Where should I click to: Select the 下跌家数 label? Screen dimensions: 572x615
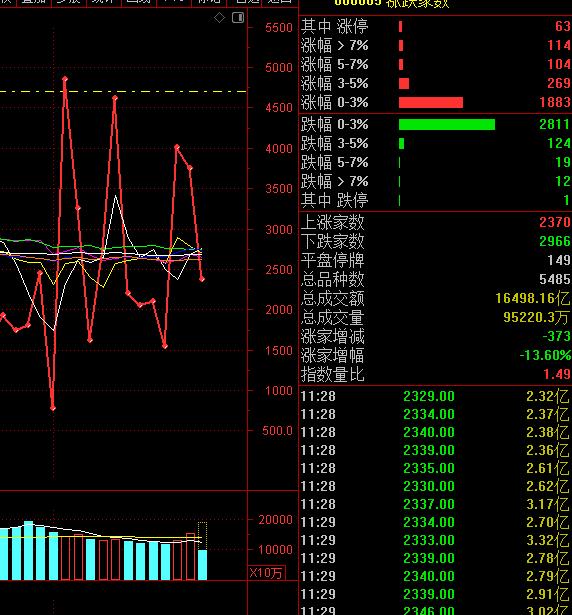[333, 241]
